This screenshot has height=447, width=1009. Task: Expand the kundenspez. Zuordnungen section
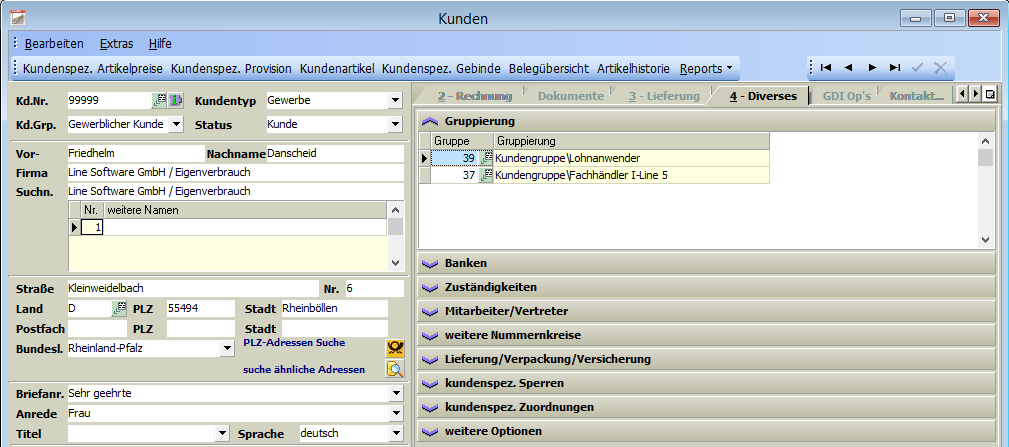pos(430,408)
